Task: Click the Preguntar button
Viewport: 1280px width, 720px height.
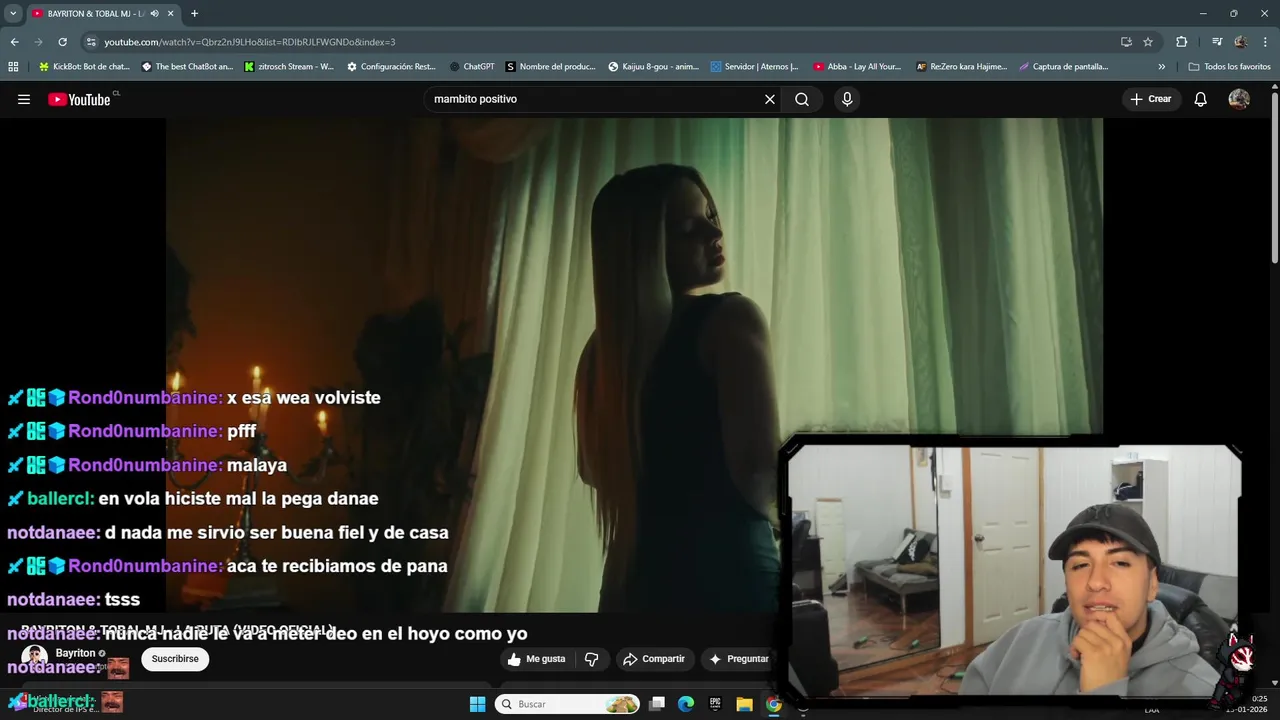Action: pyautogui.click(x=739, y=659)
